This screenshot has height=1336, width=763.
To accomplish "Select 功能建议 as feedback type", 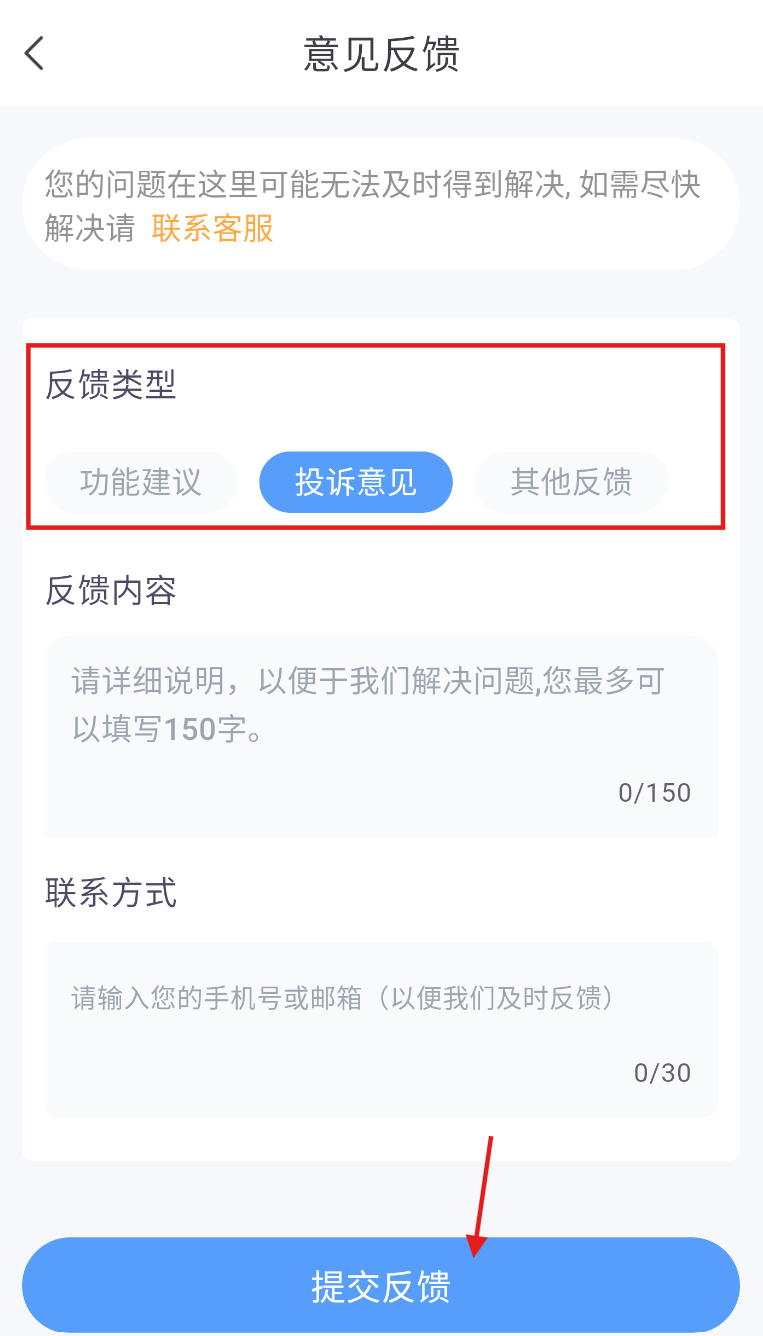I will pyautogui.click(x=140, y=483).
